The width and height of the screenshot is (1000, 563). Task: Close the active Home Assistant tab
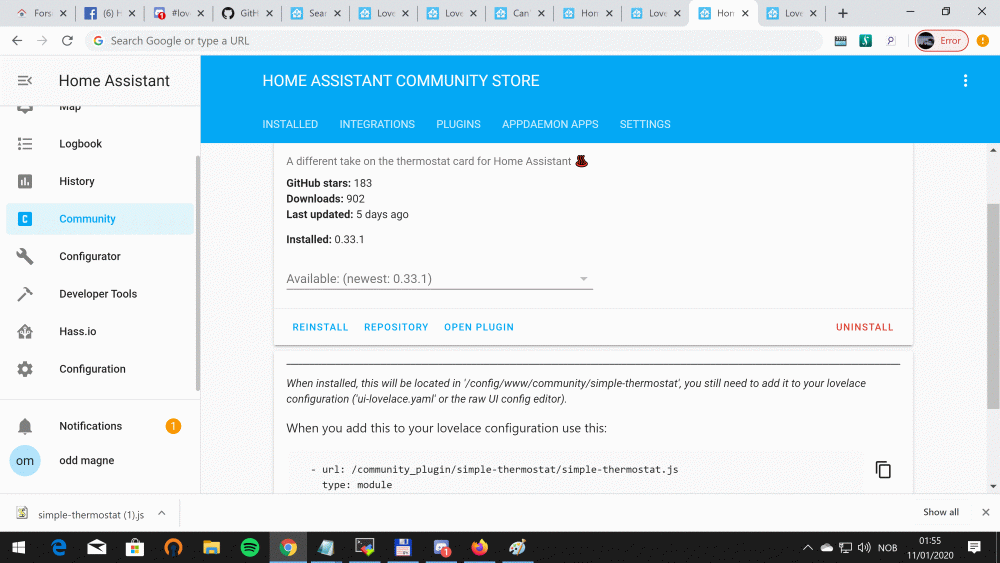pos(745,13)
